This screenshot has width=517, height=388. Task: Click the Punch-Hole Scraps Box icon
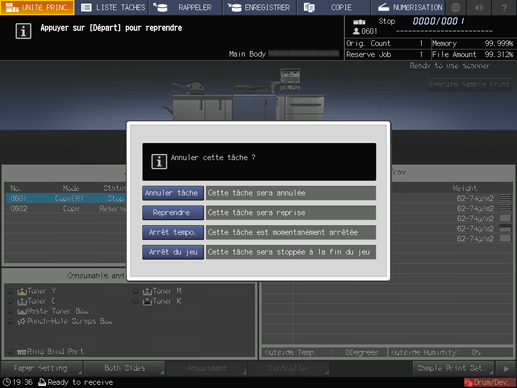point(22,322)
